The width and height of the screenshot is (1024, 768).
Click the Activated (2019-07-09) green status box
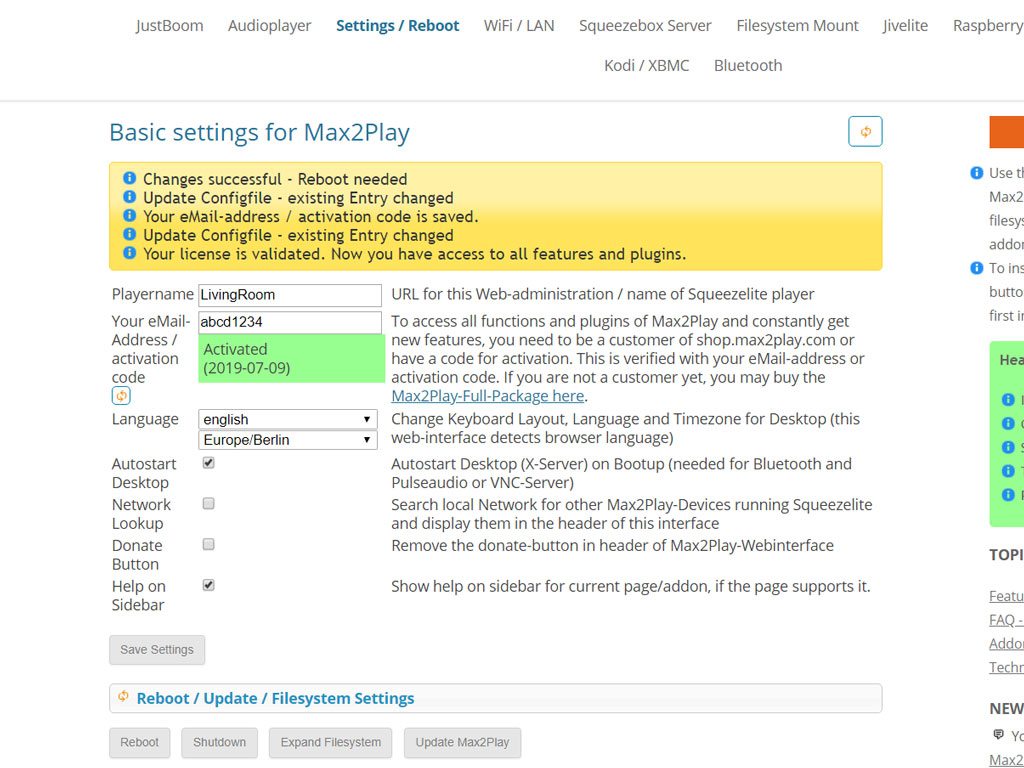coord(292,359)
